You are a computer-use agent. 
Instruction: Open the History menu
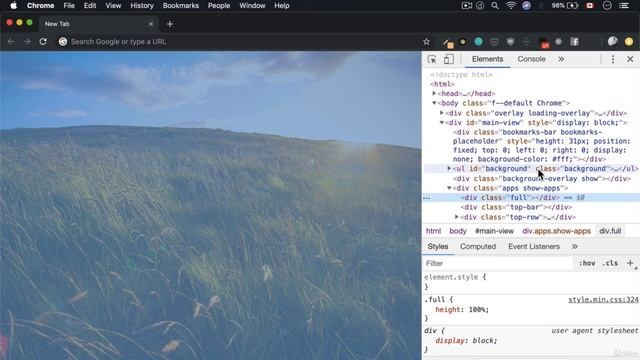(142, 6)
